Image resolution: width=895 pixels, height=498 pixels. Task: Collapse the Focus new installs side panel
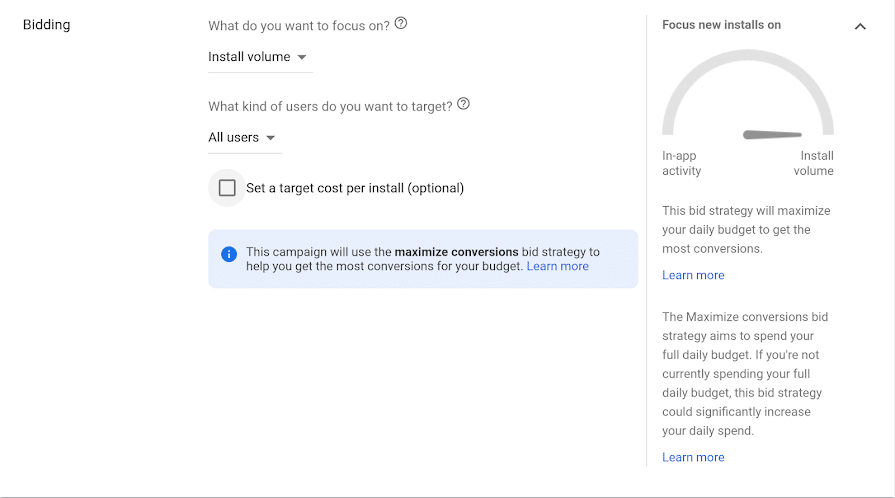point(860,26)
